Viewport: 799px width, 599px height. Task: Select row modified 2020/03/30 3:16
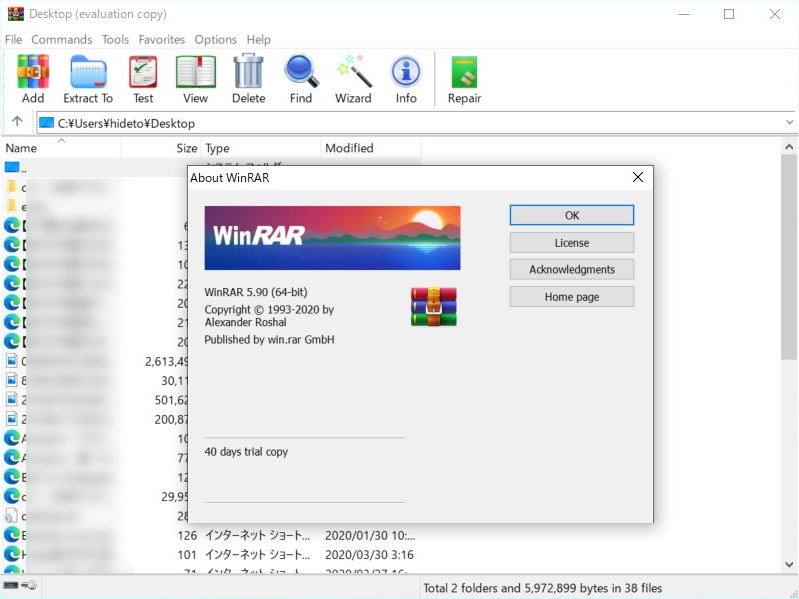tap(211, 555)
